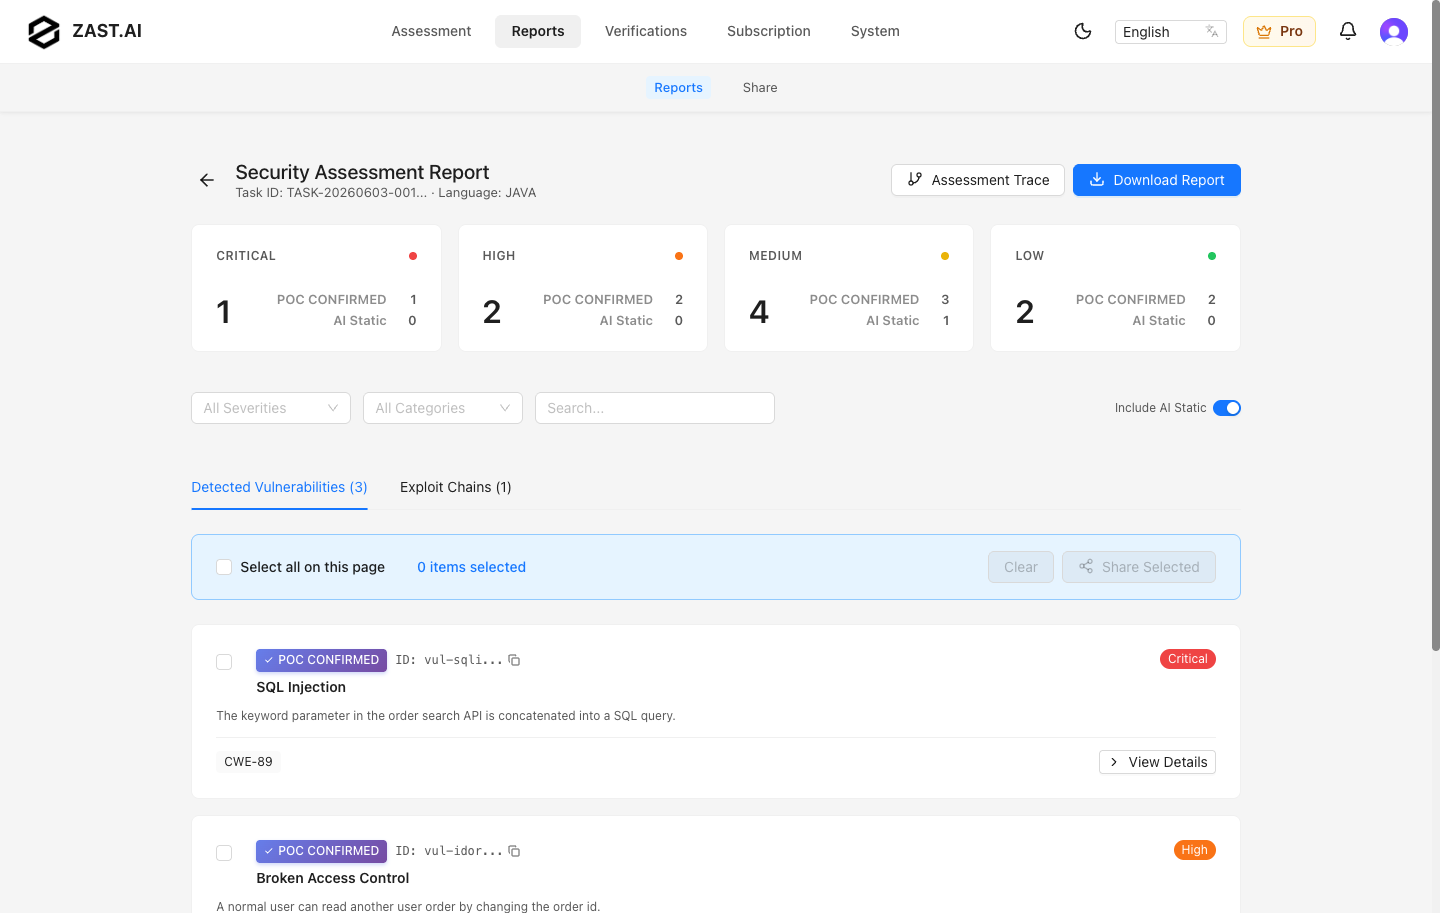Open the English language dropdown
This screenshot has height=913, width=1440.
click(1171, 32)
